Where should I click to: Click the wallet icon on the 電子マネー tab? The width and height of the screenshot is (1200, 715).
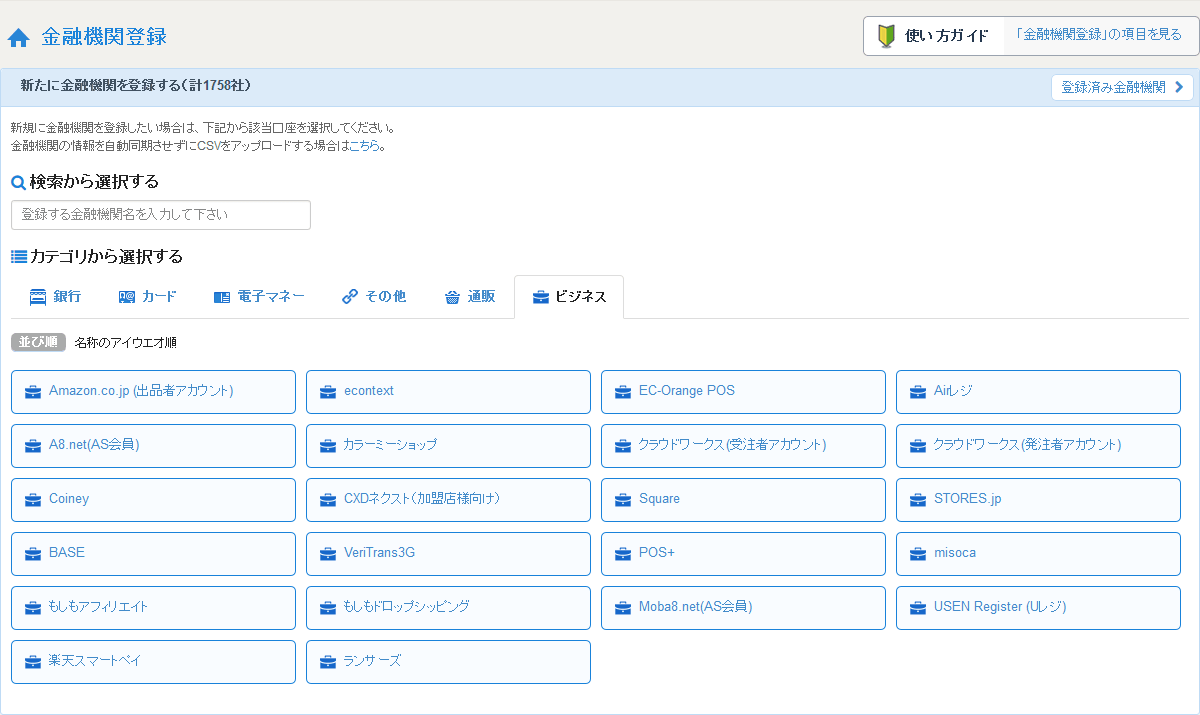pyautogui.click(x=222, y=297)
